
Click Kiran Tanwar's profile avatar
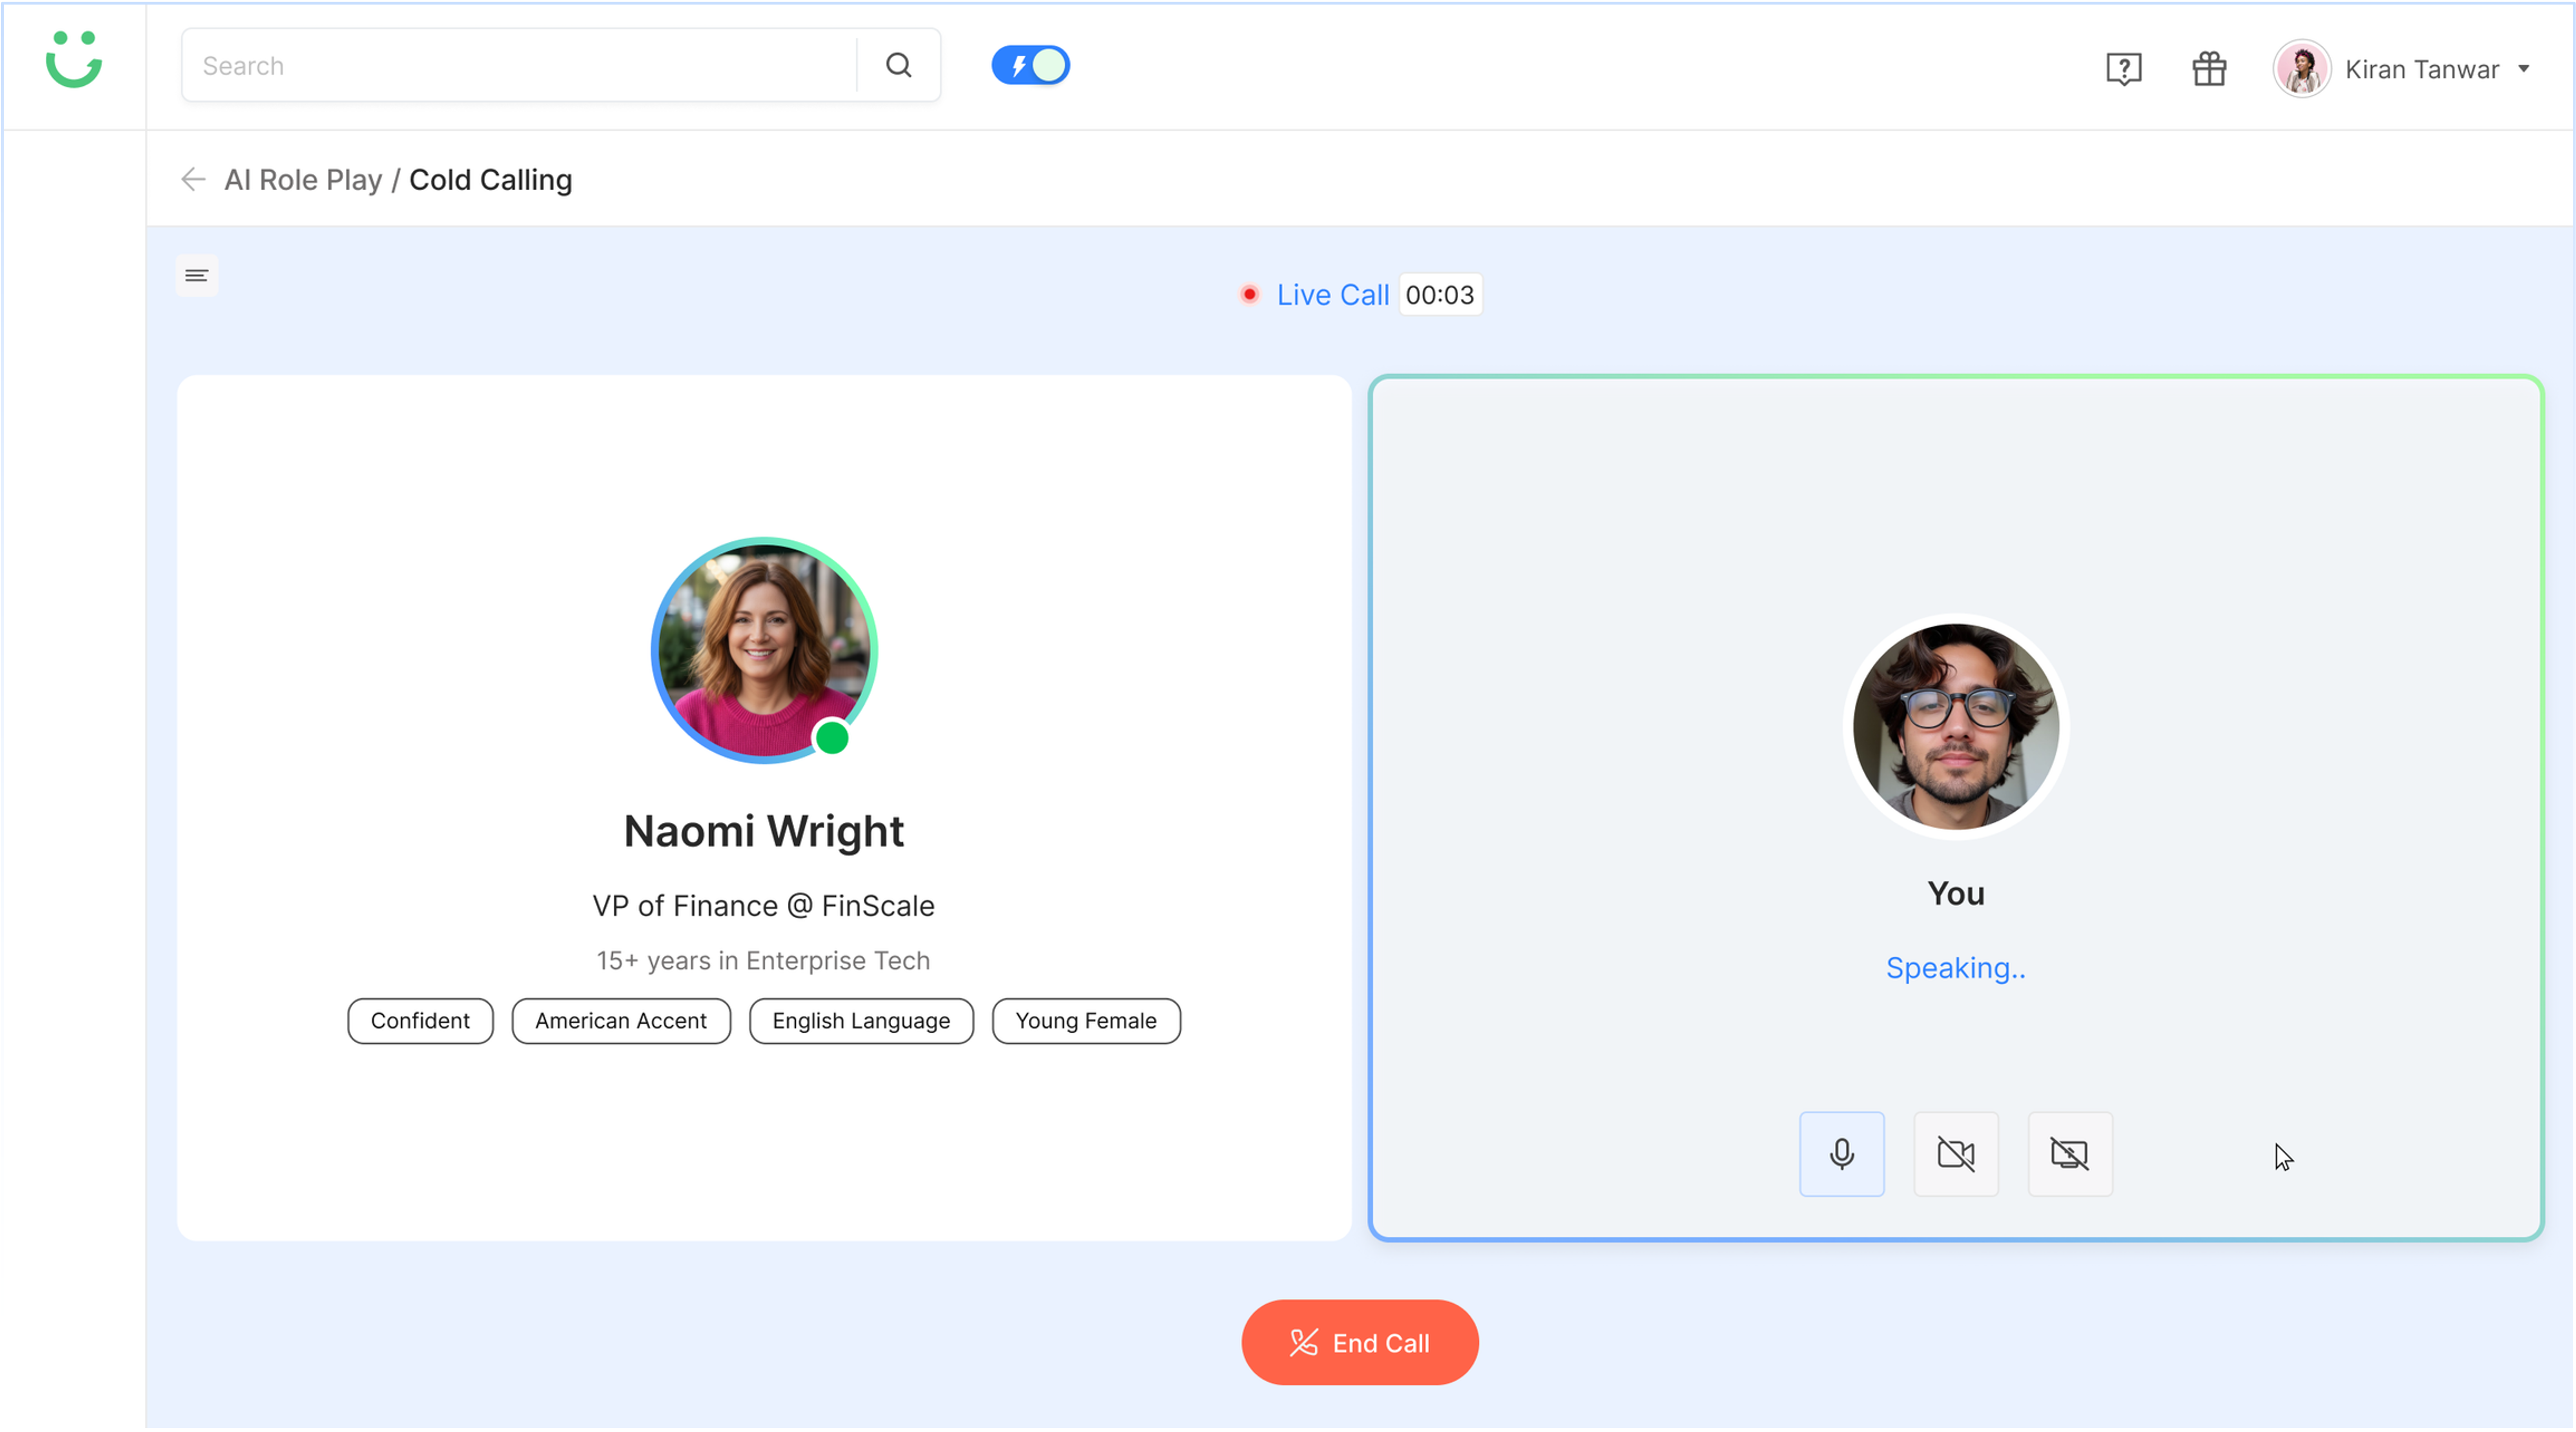pyautogui.click(x=2302, y=69)
